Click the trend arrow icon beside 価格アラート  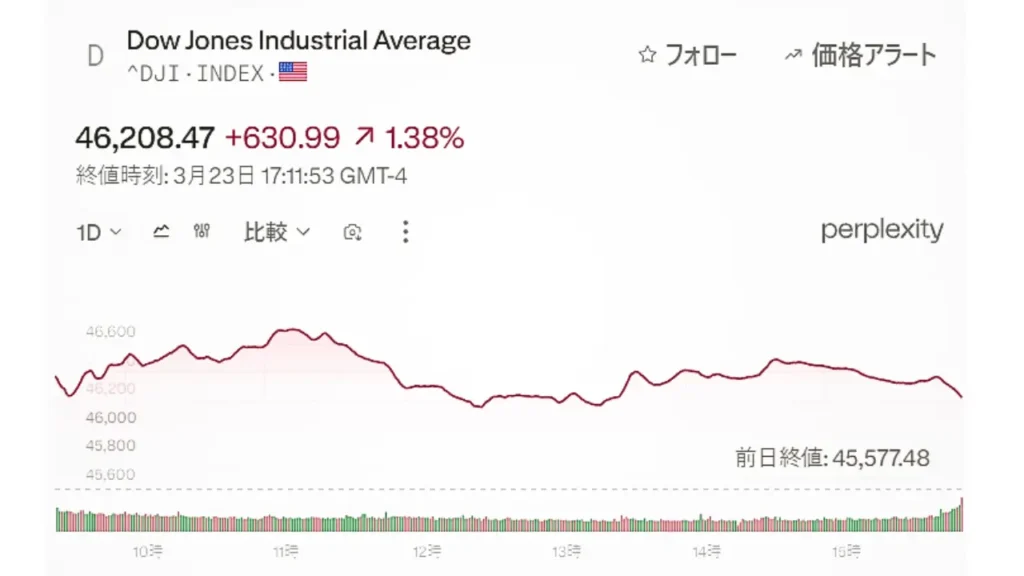(793, 55)
